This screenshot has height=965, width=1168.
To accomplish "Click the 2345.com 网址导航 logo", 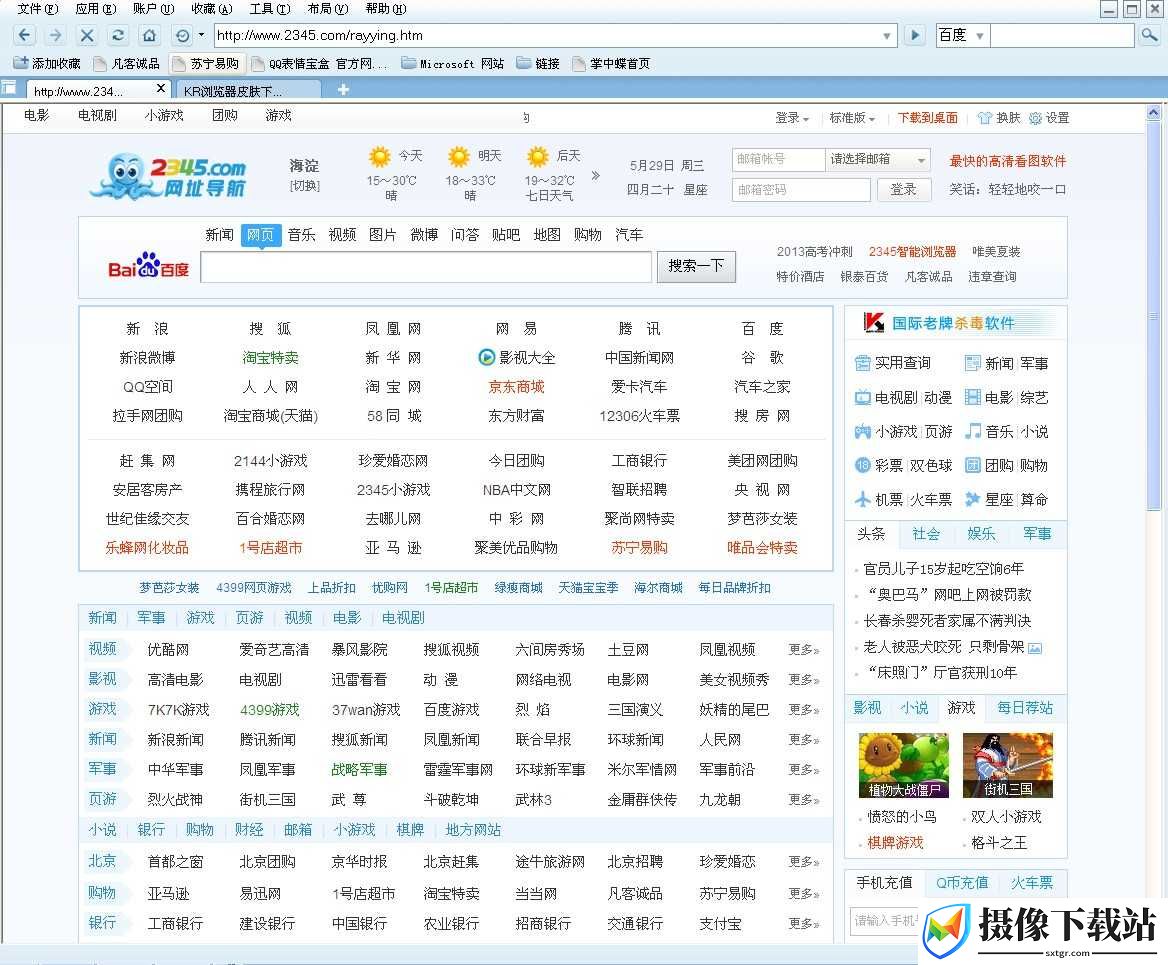I will [x=168, y=177].
